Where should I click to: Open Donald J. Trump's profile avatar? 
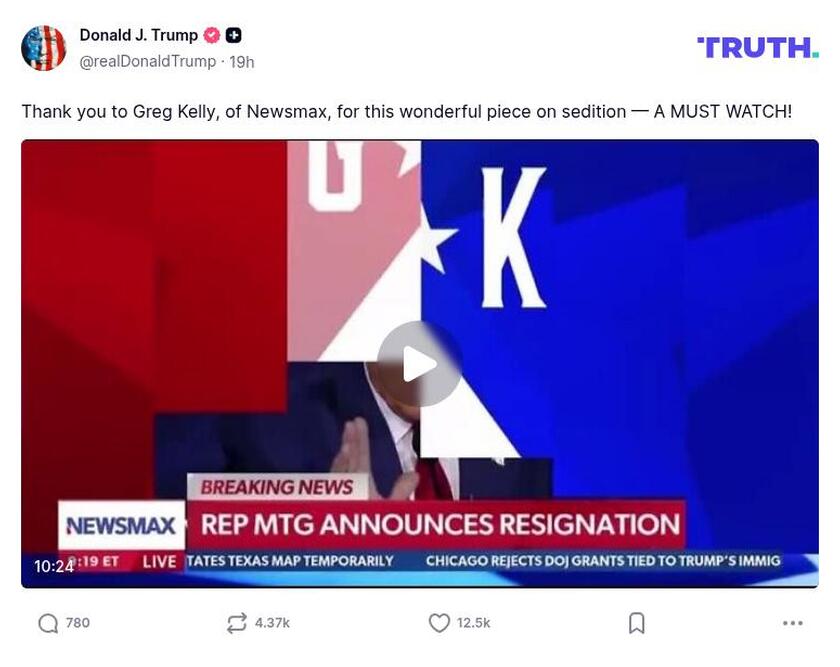pos(43,48)
